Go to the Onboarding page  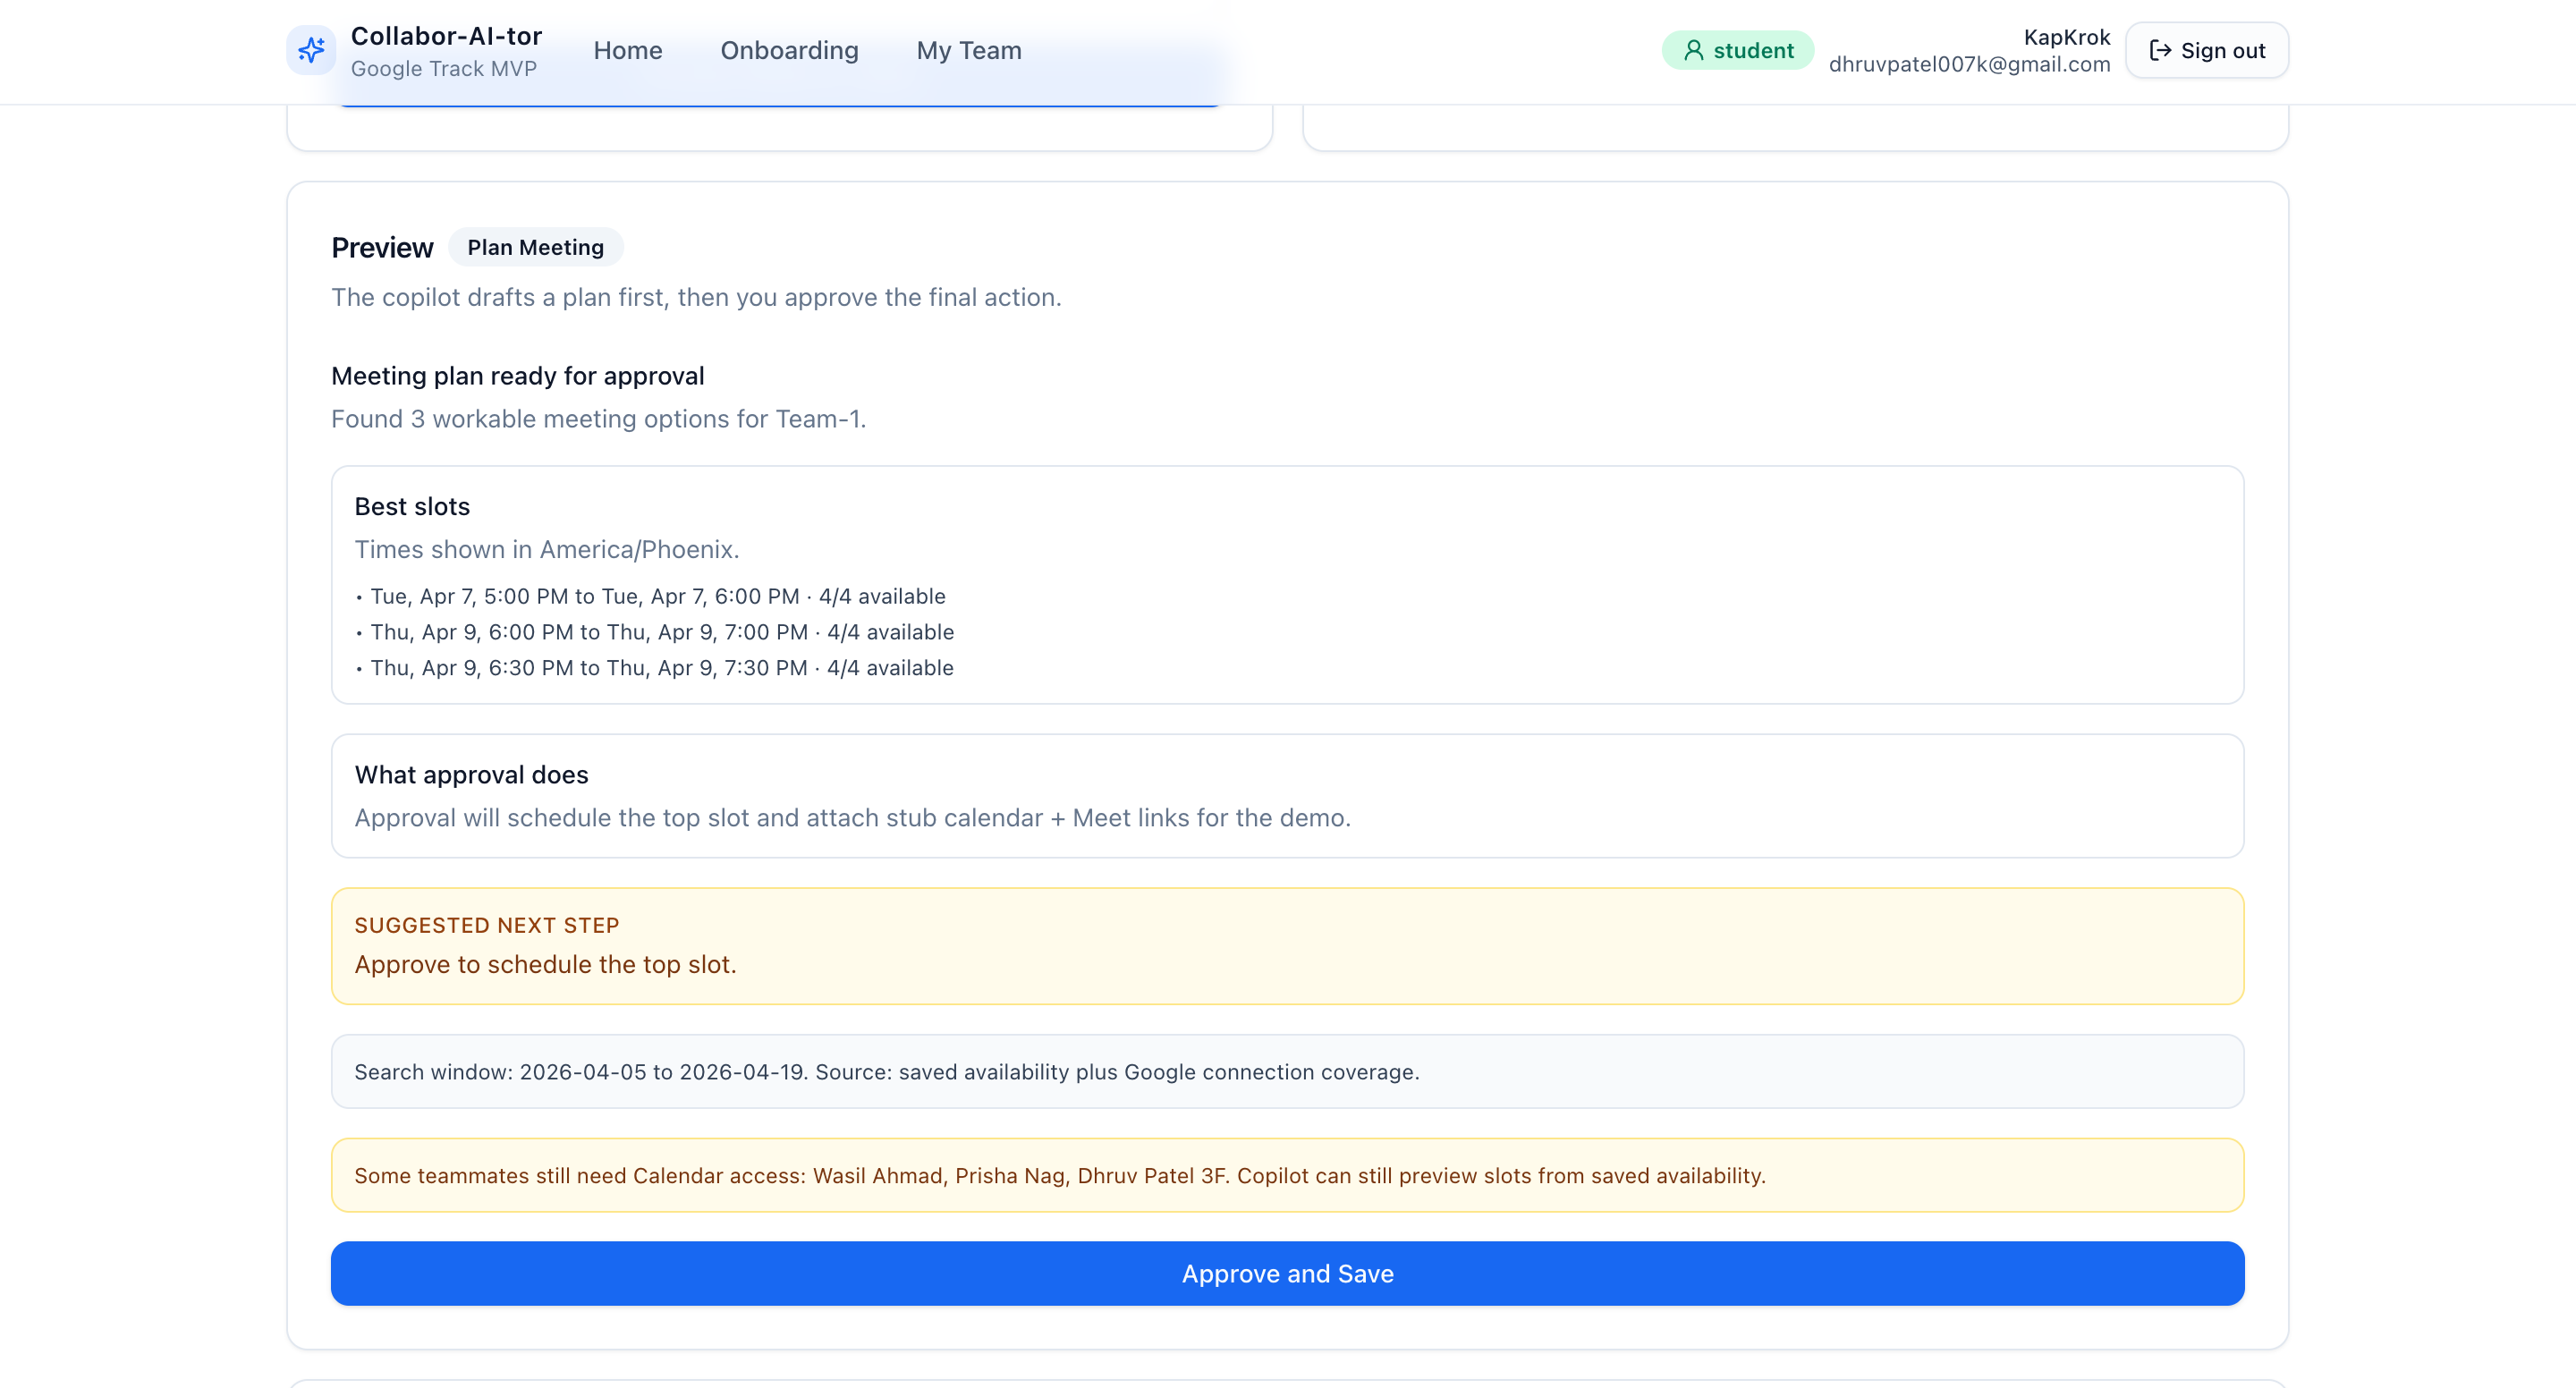coord(789,50)
